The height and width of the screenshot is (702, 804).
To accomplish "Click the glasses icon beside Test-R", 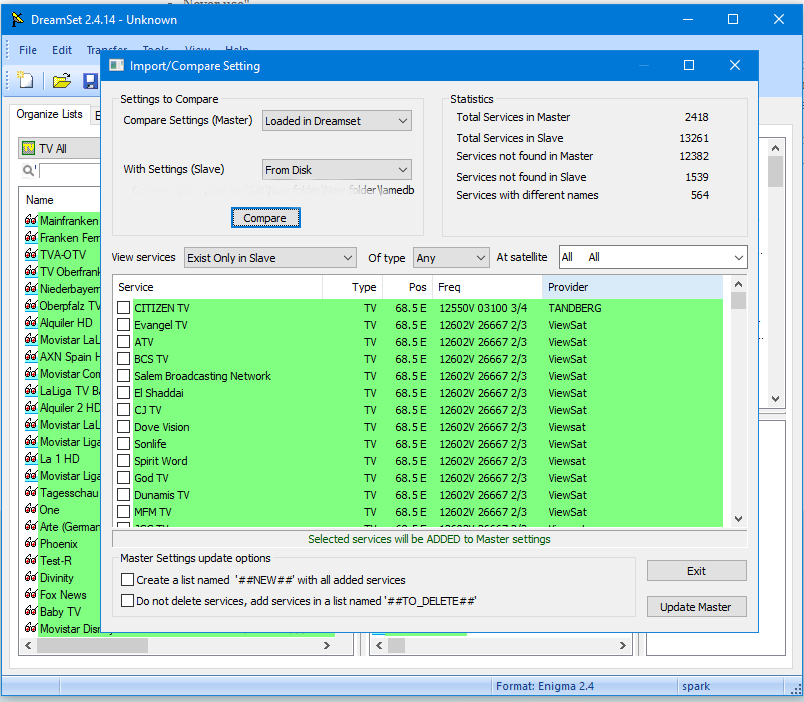I will [x=31, y=560].
